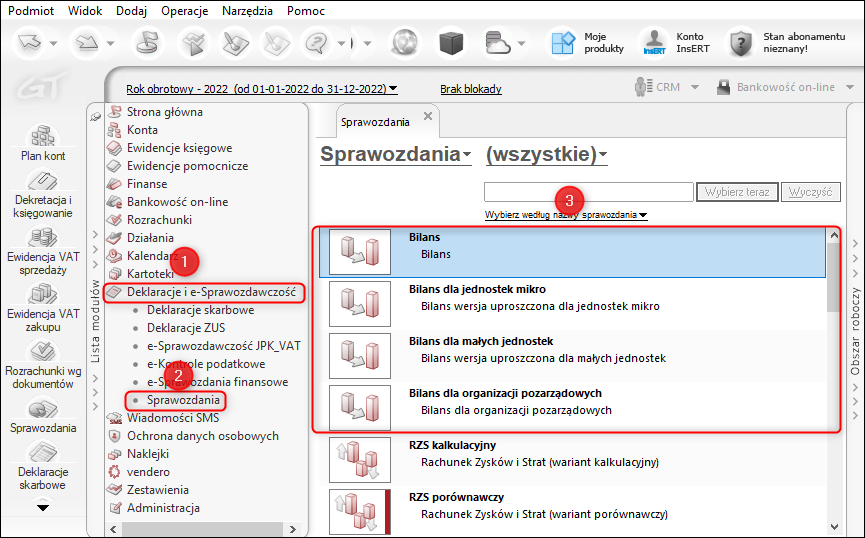Click the globe toolbar icon
The image size is (865, 538).
(405, 42)
